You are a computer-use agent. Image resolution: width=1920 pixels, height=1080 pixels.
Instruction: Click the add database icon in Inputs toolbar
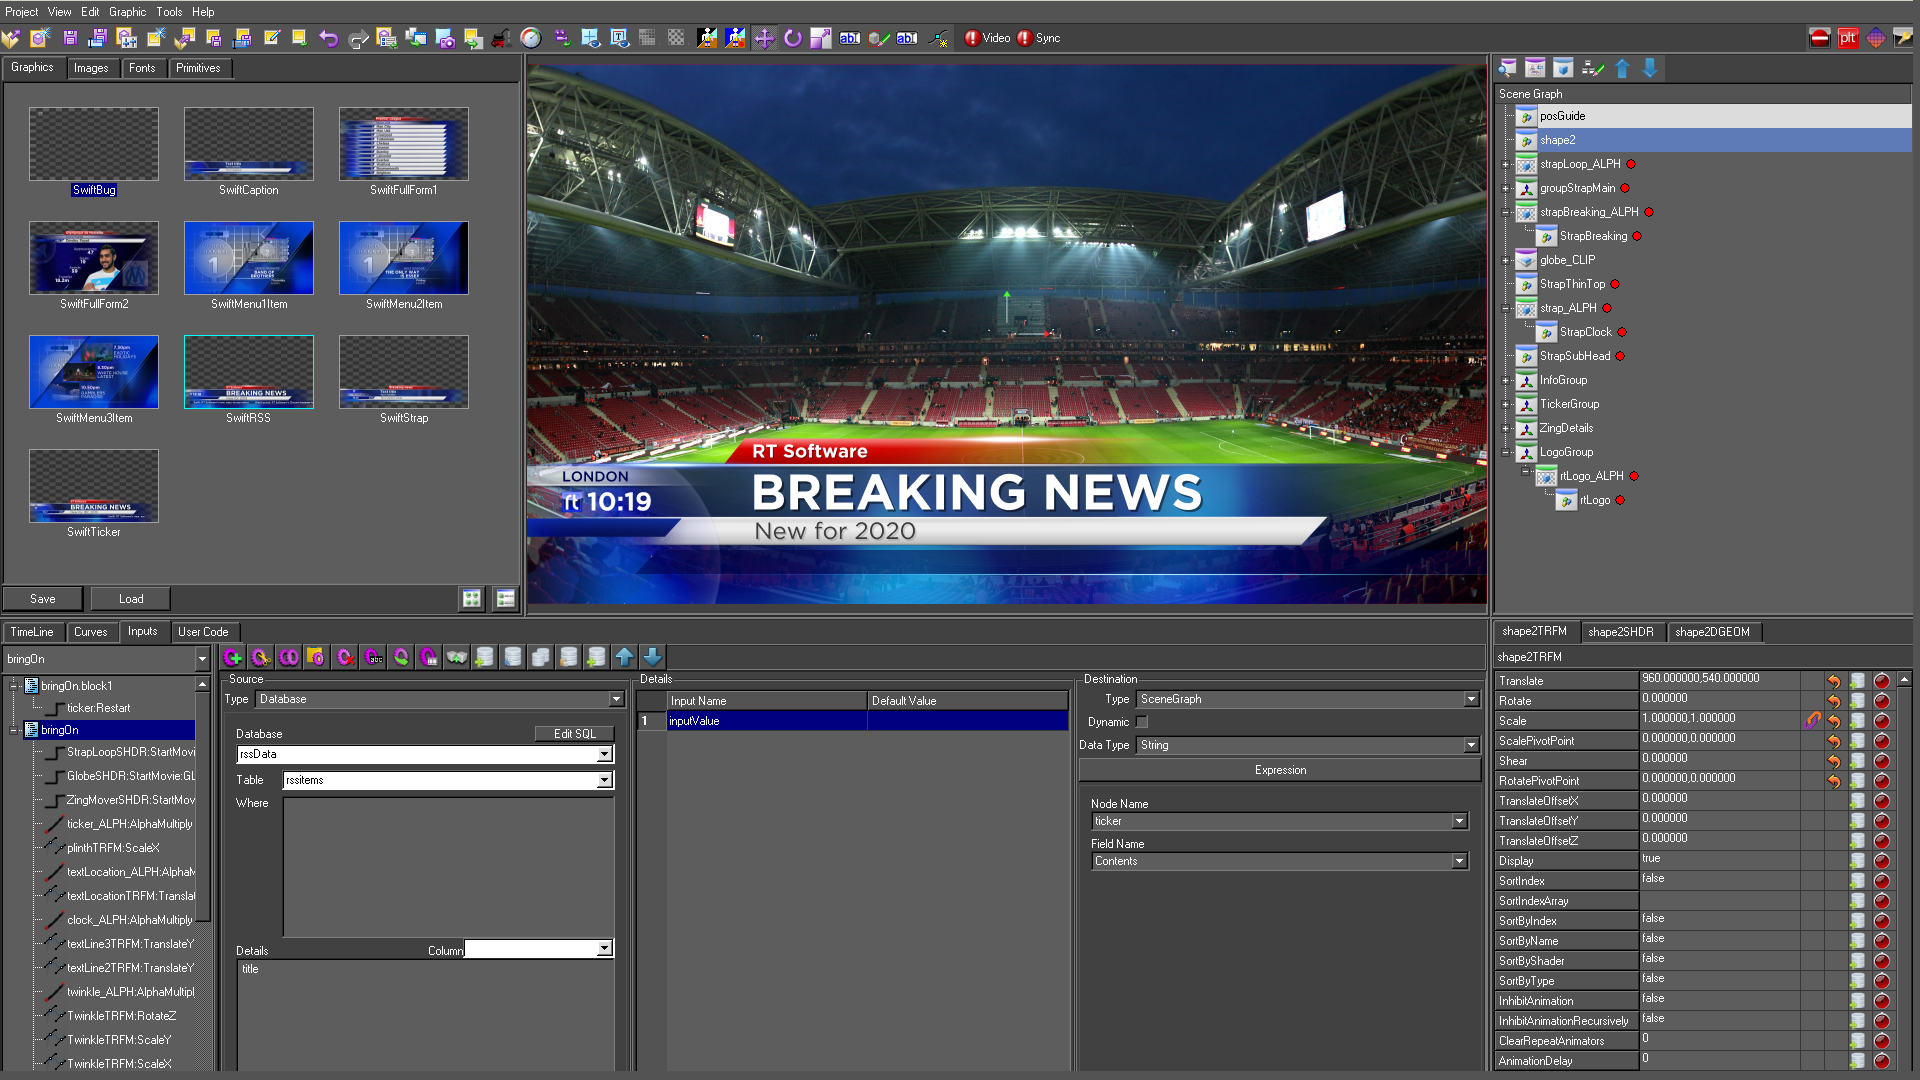(x=485, y=657)
